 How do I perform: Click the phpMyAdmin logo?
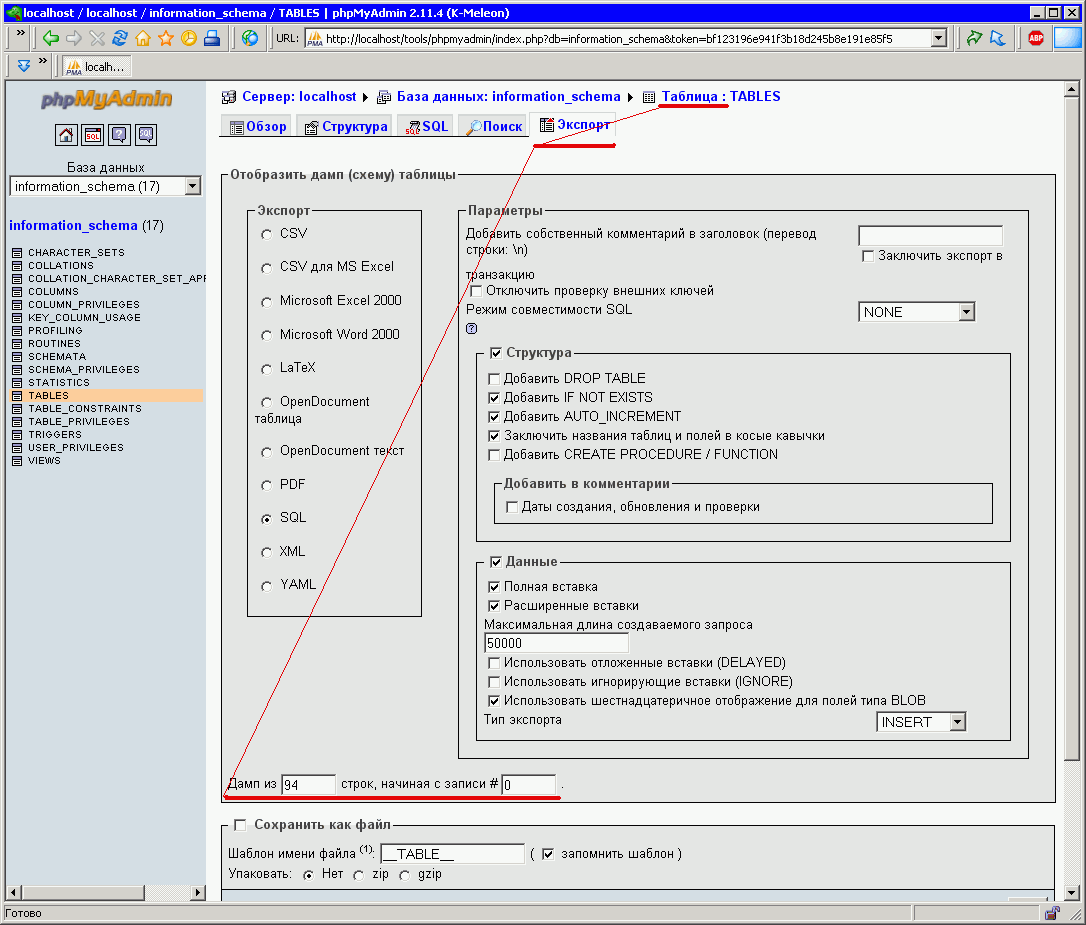[106, 99]
